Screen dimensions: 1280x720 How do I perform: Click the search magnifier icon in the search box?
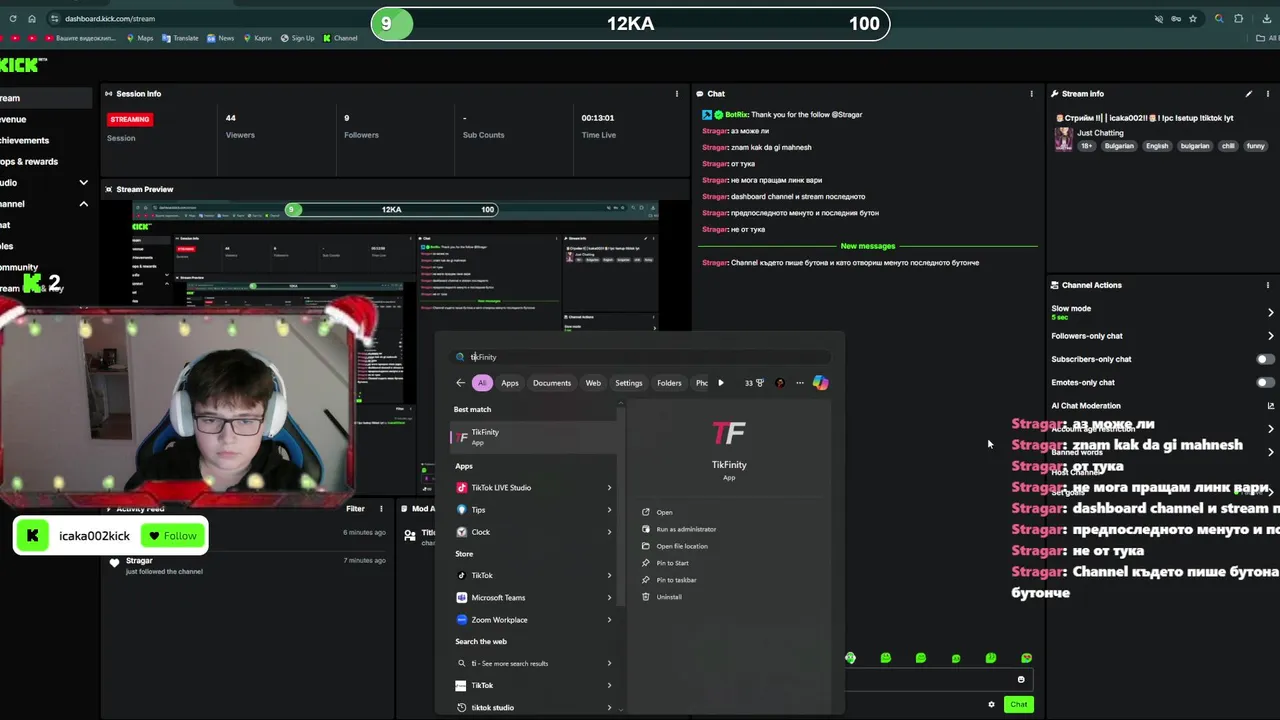coord(461,357)
